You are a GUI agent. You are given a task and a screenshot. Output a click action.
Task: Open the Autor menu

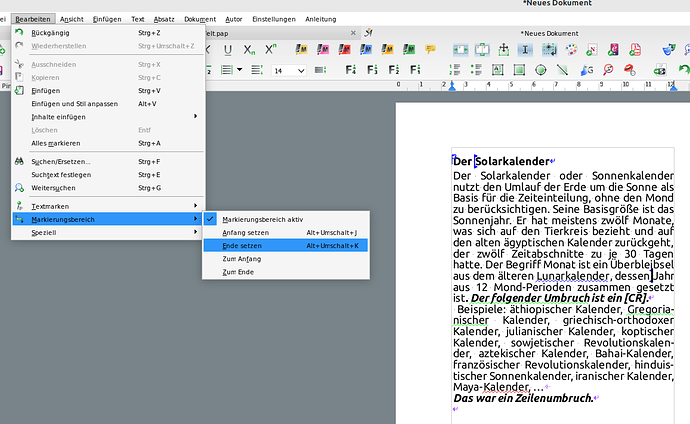pos(234,19)
